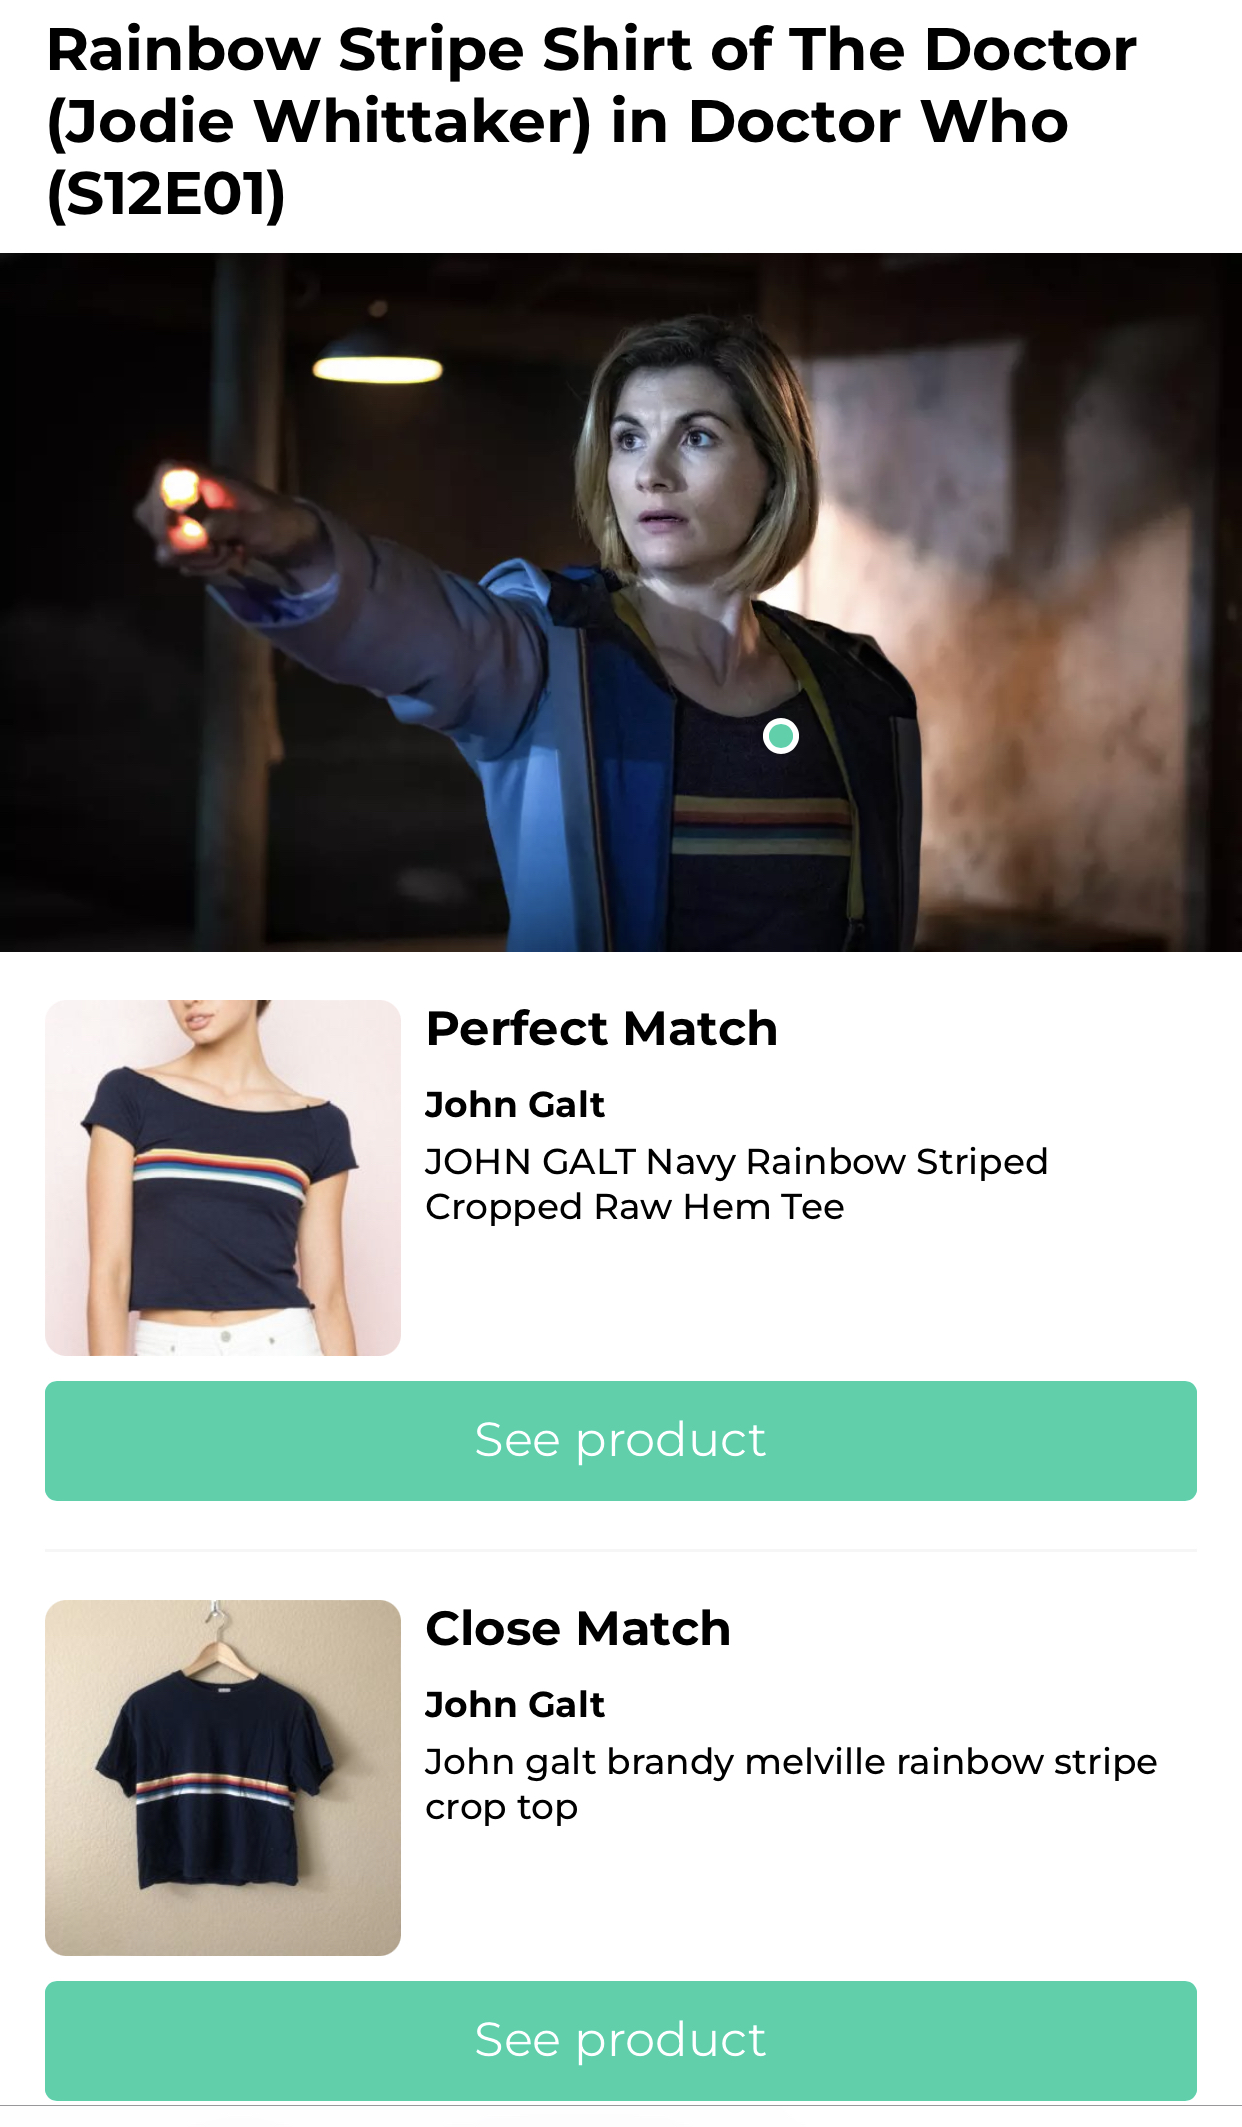Click the brandy melville rainbow stripe crop top description
The height and width of the screenshot is (2127, 1242).
pos(790,1784)
